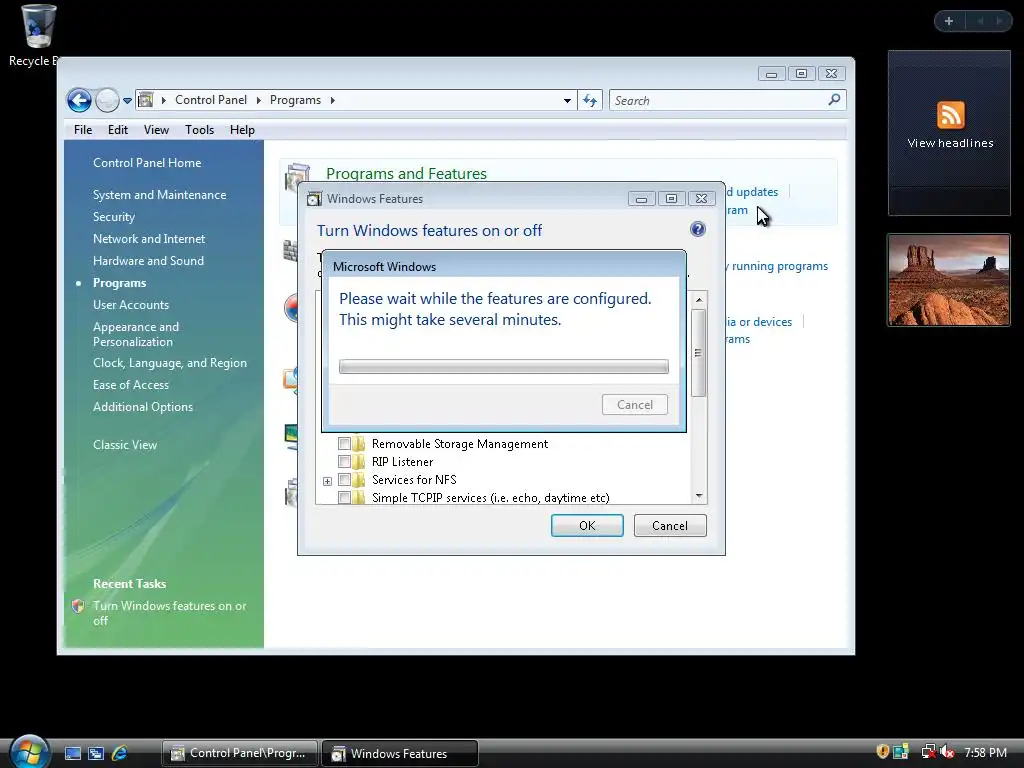Open Programs and Features heading link
Screen dimensions: 1024x768
tap(406, 174)
